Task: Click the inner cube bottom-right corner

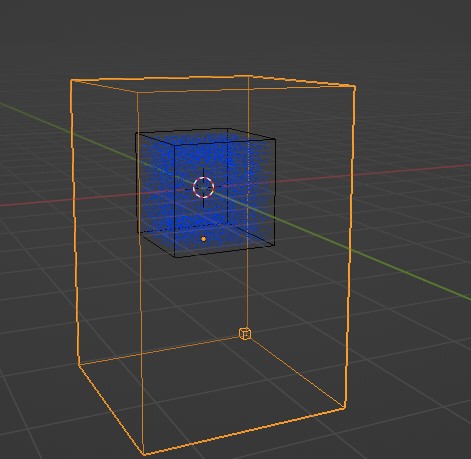Action: coord(274,245)
